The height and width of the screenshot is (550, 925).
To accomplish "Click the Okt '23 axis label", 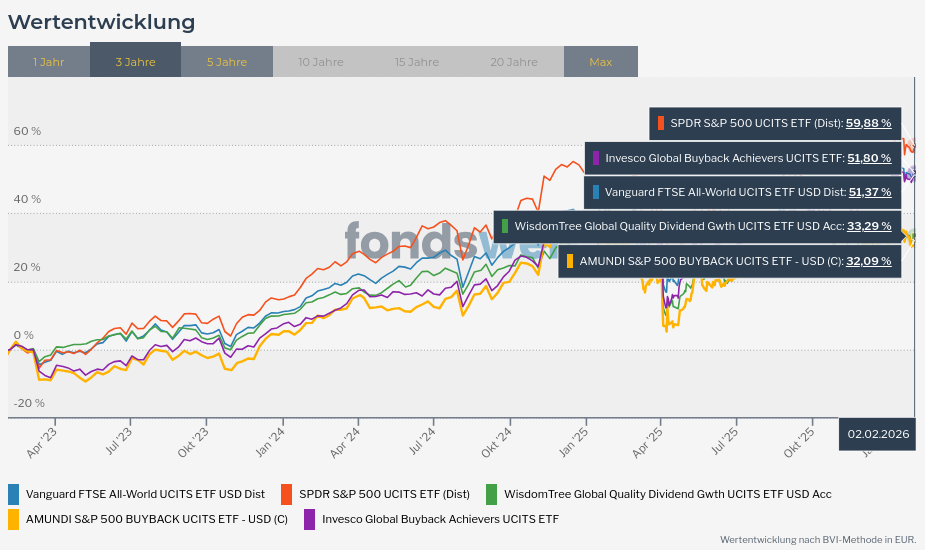I will 194,442.
